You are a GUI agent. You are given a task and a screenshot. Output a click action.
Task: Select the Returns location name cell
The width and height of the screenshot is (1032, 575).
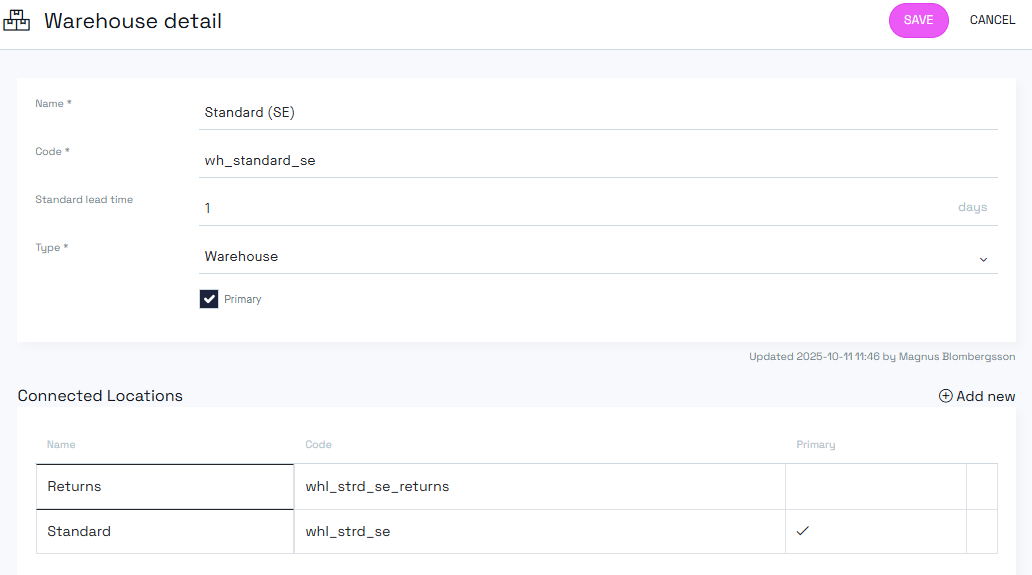point(165,487)
